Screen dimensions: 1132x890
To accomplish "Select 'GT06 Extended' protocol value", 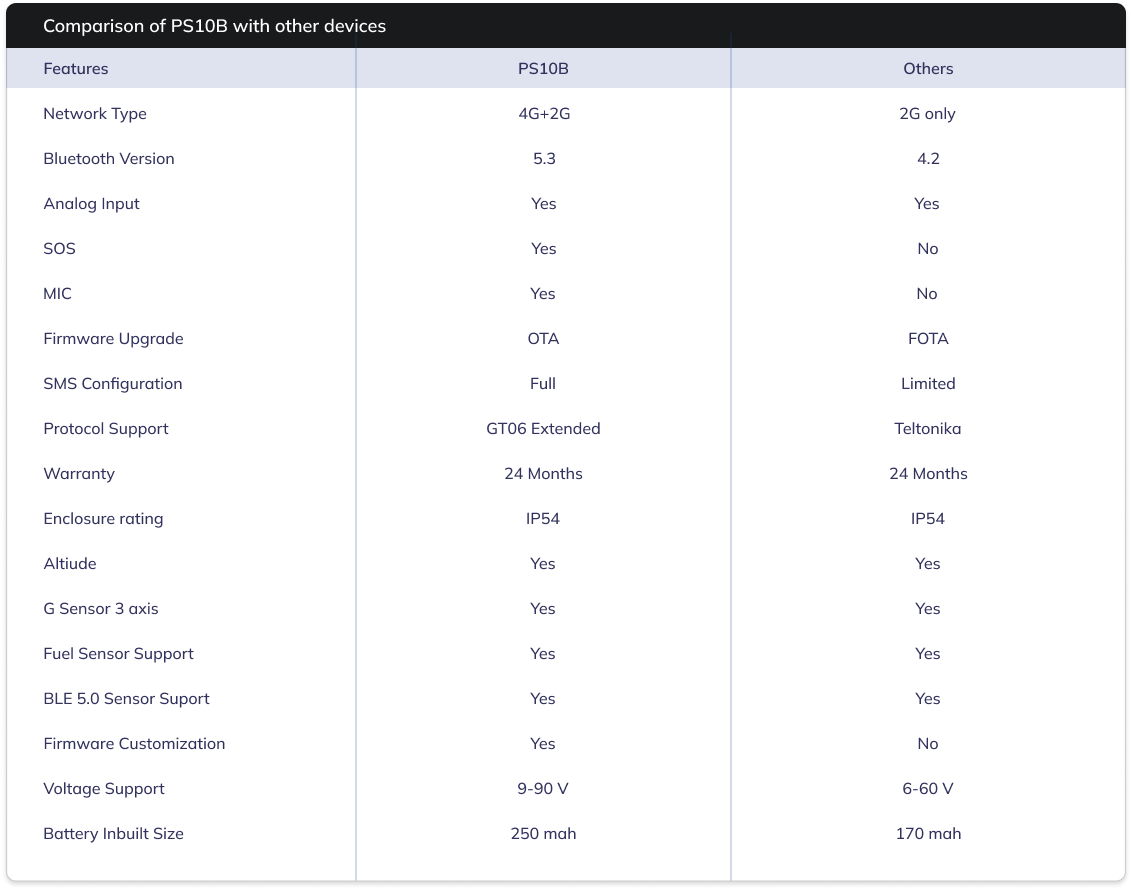I will click(543, 429).
